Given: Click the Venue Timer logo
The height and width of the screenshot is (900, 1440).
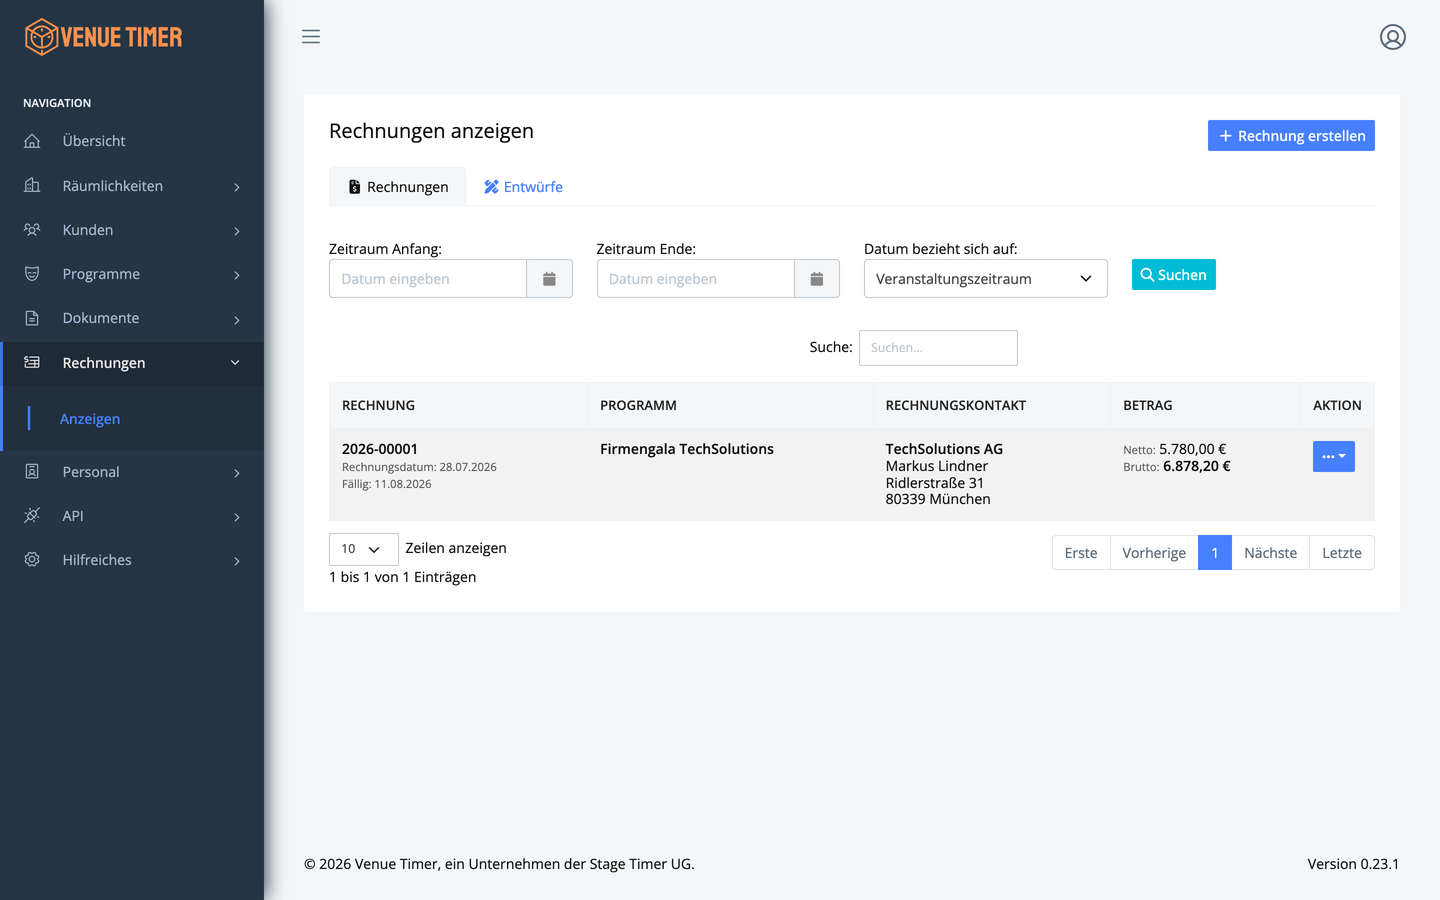Looking at the screenshot, I should pyautogui.click(x=104, y=37).
